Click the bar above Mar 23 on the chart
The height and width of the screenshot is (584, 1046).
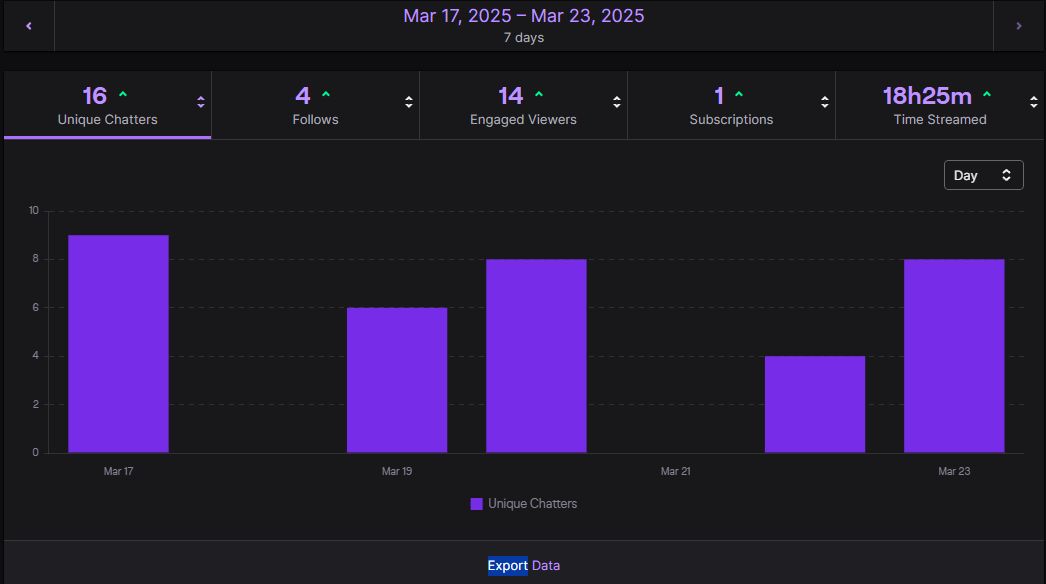coord(953,355)
